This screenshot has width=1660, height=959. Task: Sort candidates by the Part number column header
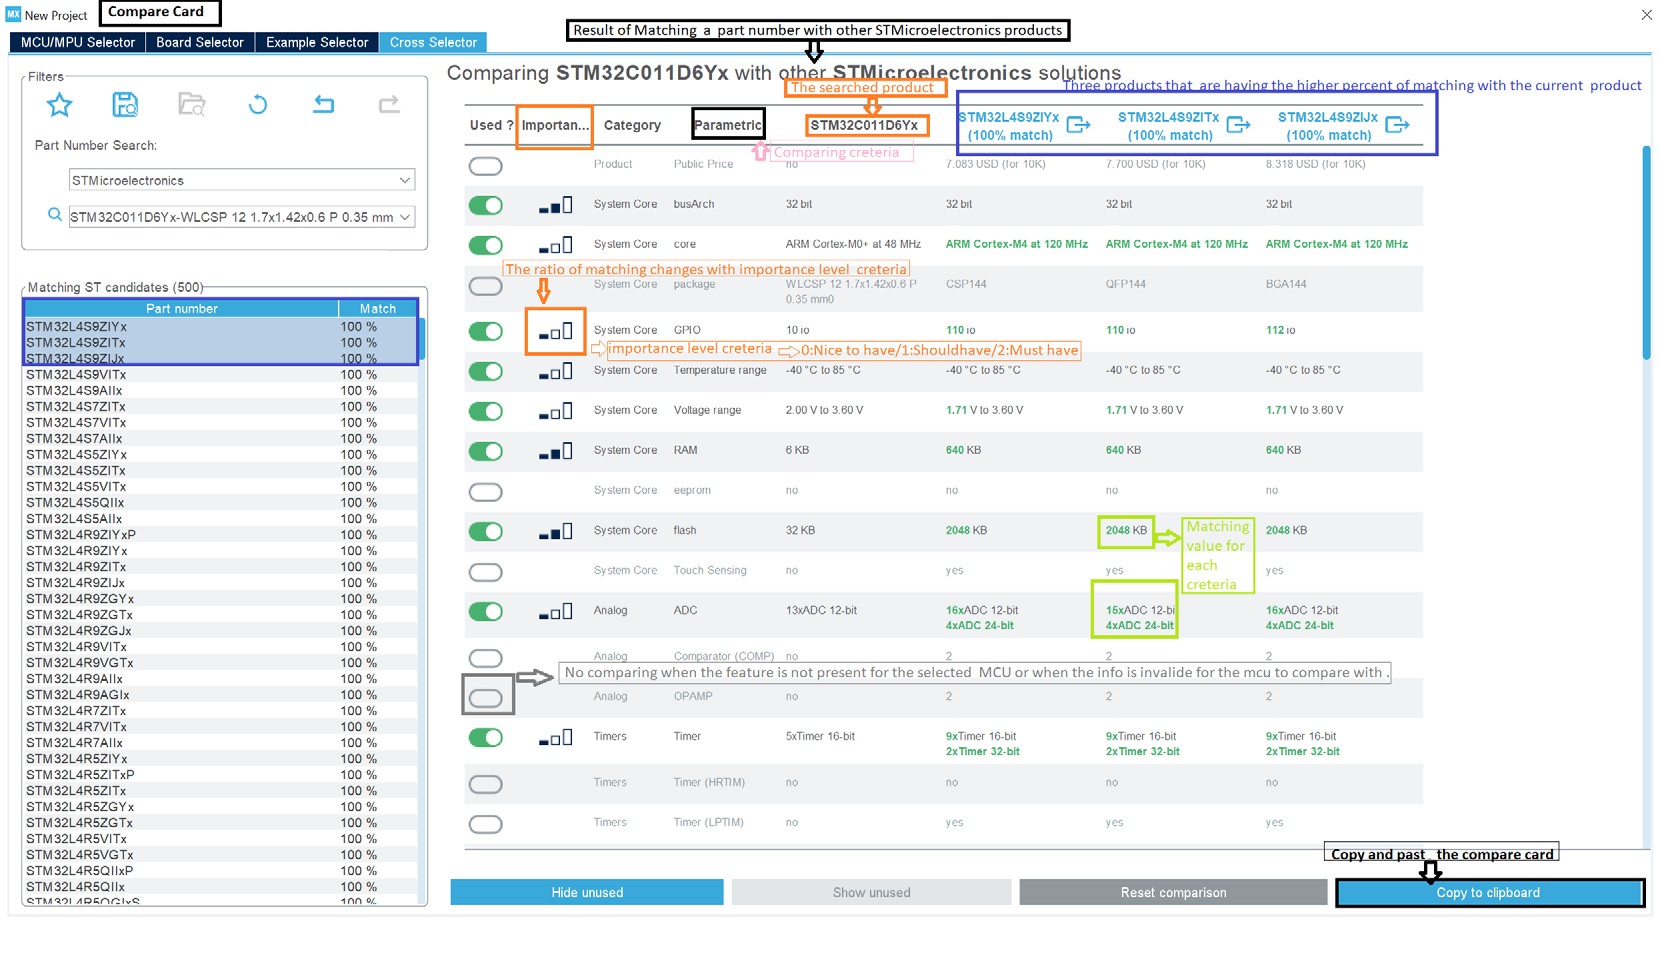coord(181,309)
